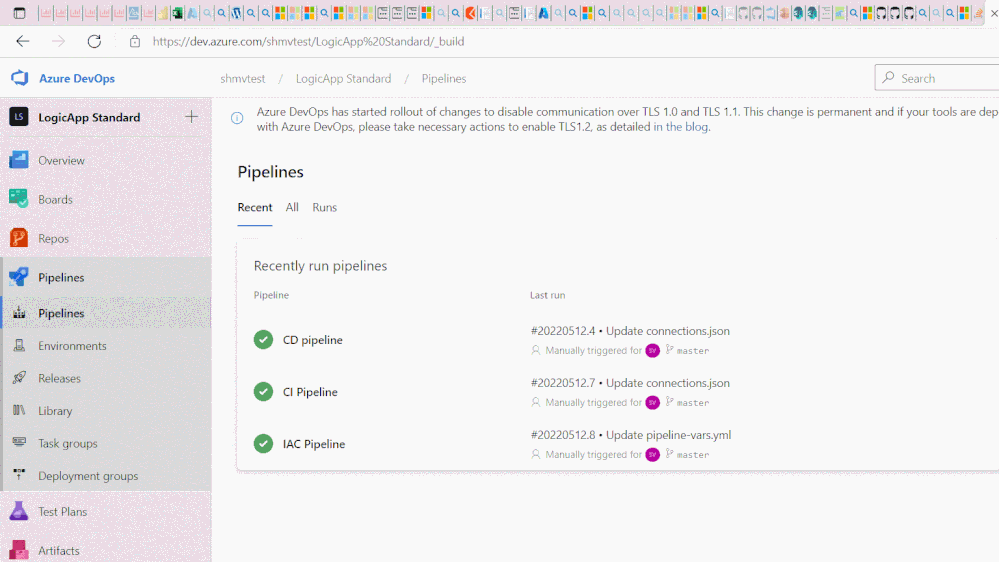Open the Boards section icon
The height and width of the screenshot is (562, 999).
pyautogui.click(x=19, y=199)
